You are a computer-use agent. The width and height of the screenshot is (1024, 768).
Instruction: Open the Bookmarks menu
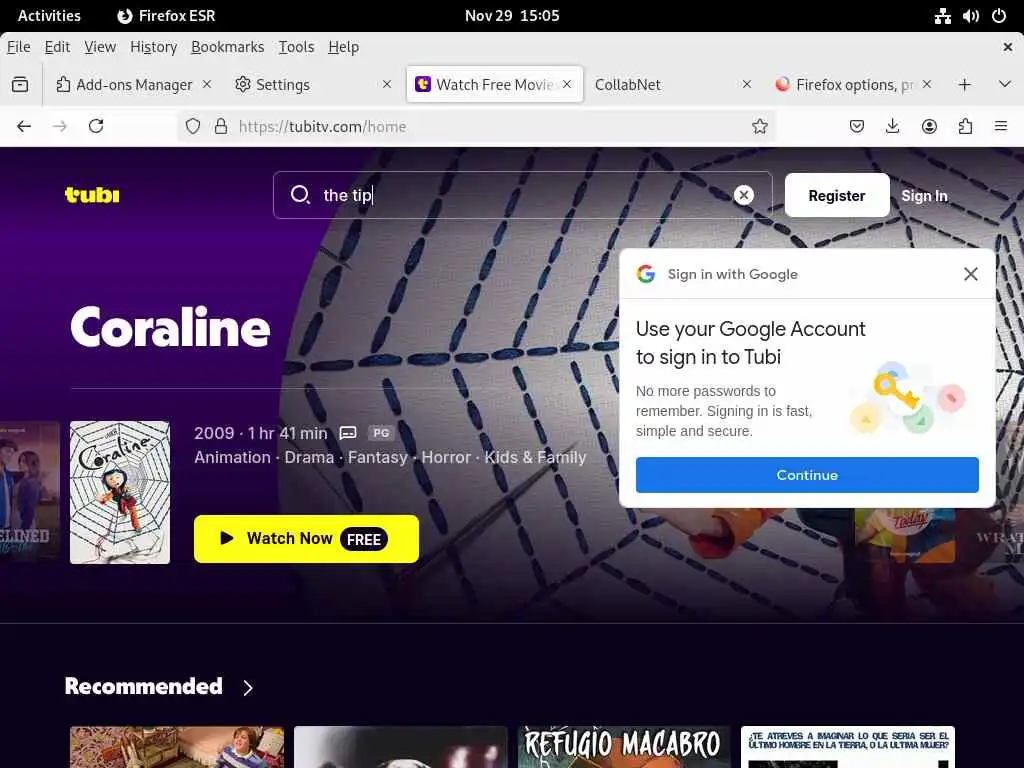227,47
